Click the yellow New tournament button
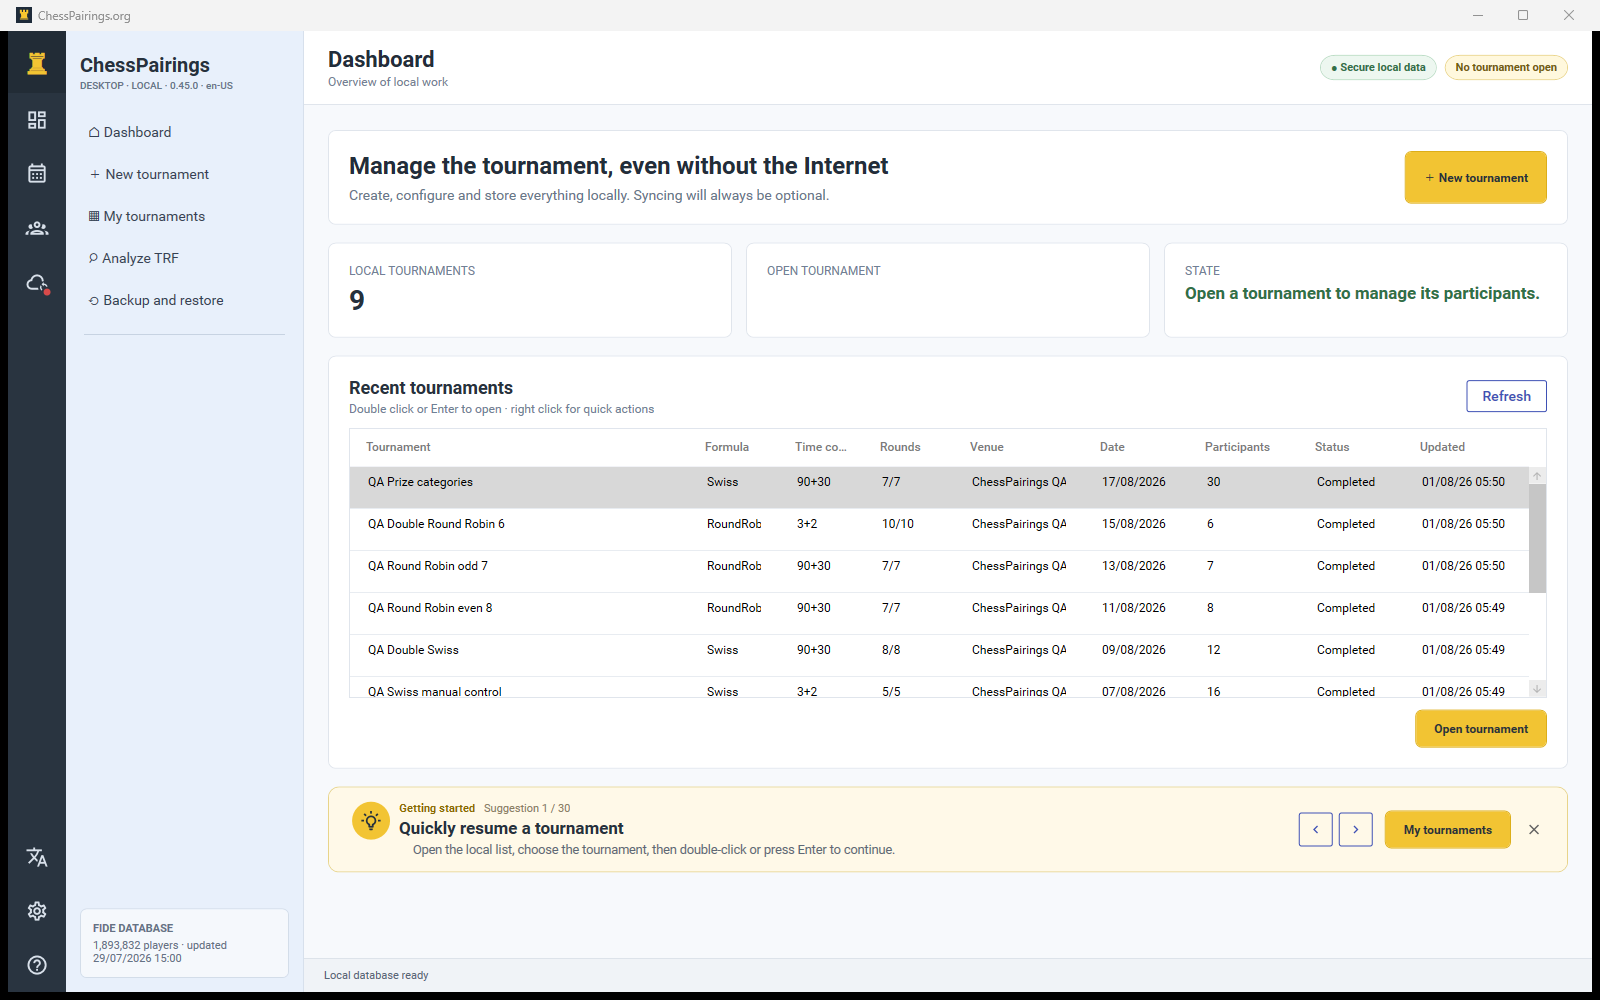Viewport: 1600px width, 1000px height. pos(1476,178)
